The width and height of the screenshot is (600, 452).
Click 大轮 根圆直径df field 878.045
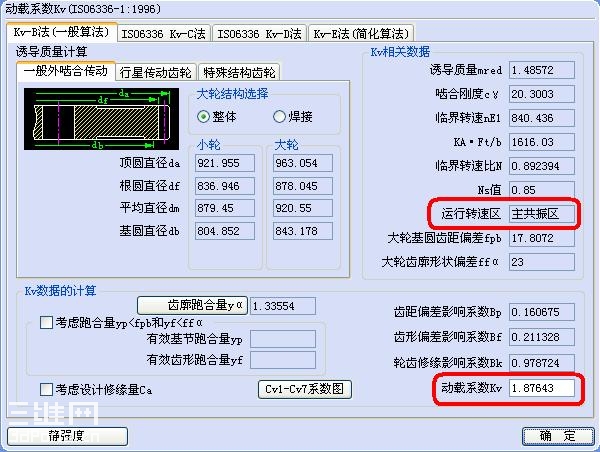(x=303, y=186)
